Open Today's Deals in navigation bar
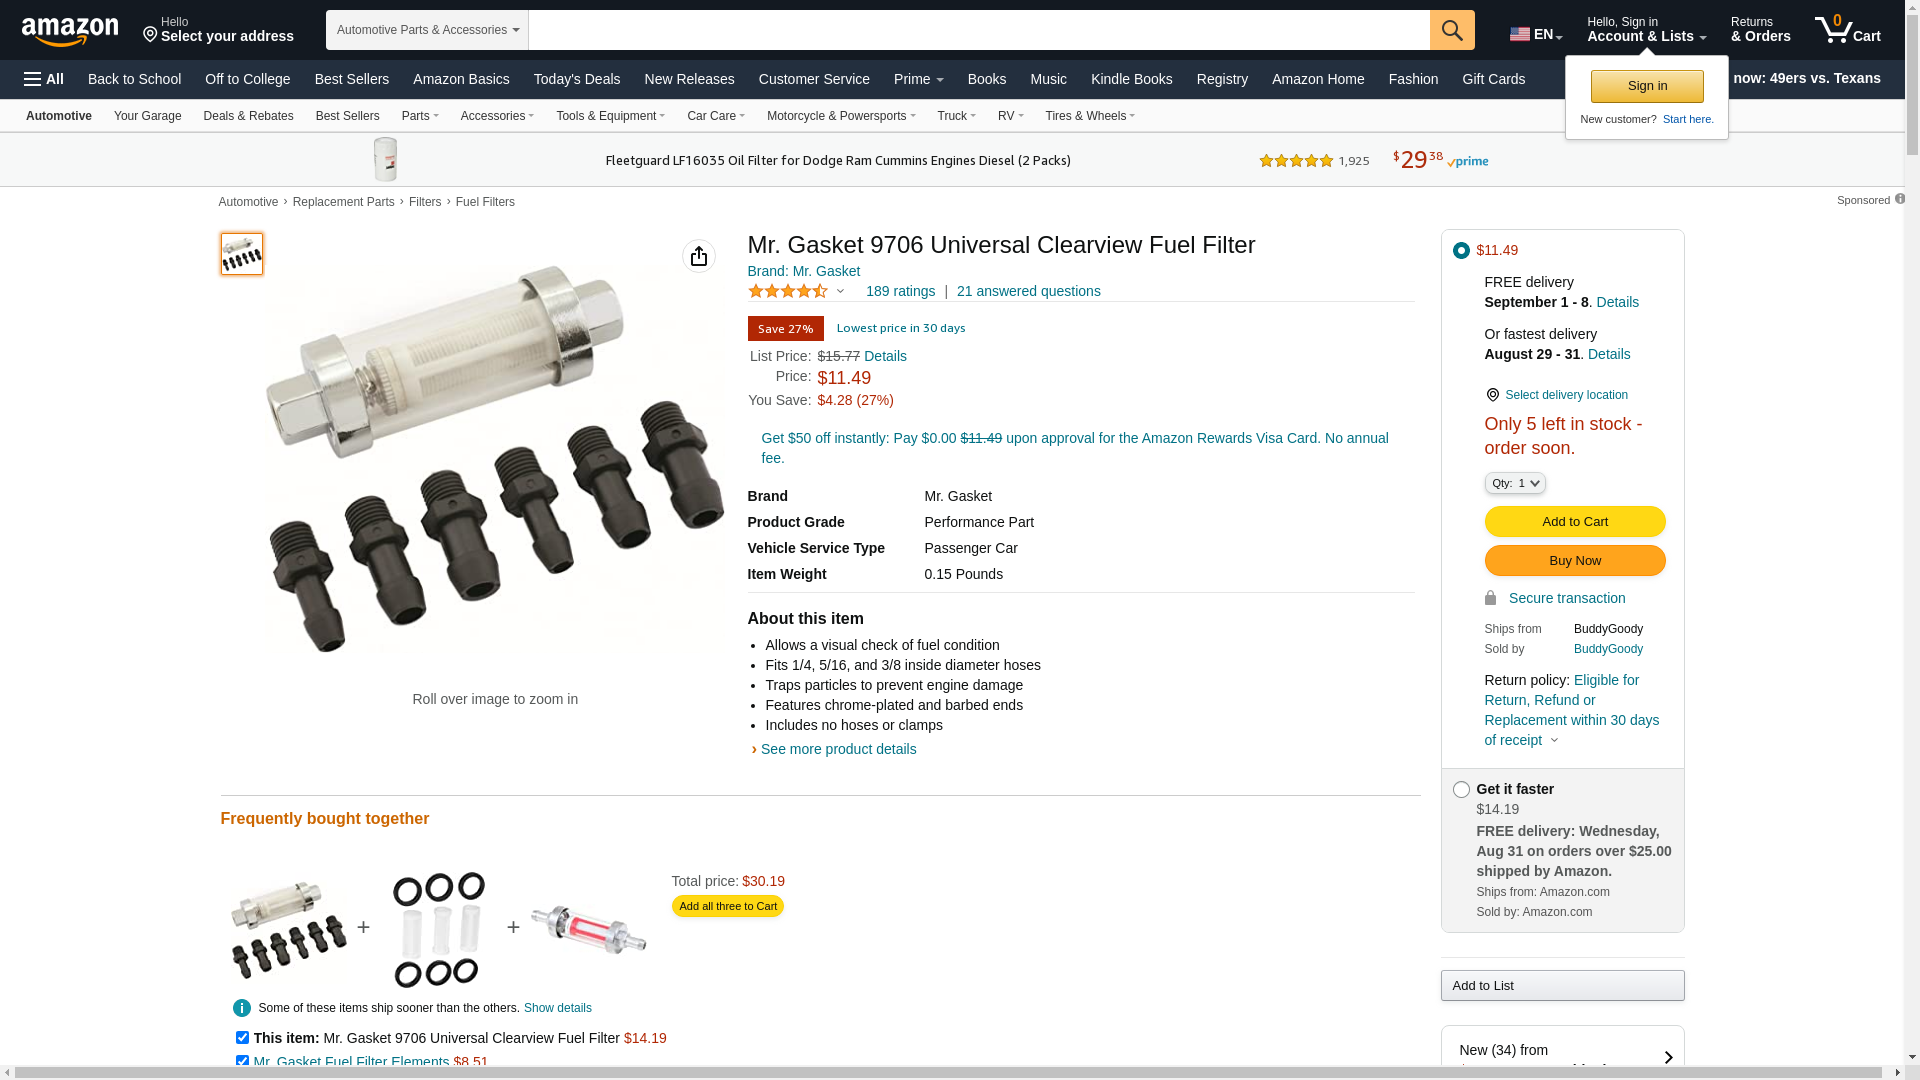1920x1080 pixels. tap(576, 79)
